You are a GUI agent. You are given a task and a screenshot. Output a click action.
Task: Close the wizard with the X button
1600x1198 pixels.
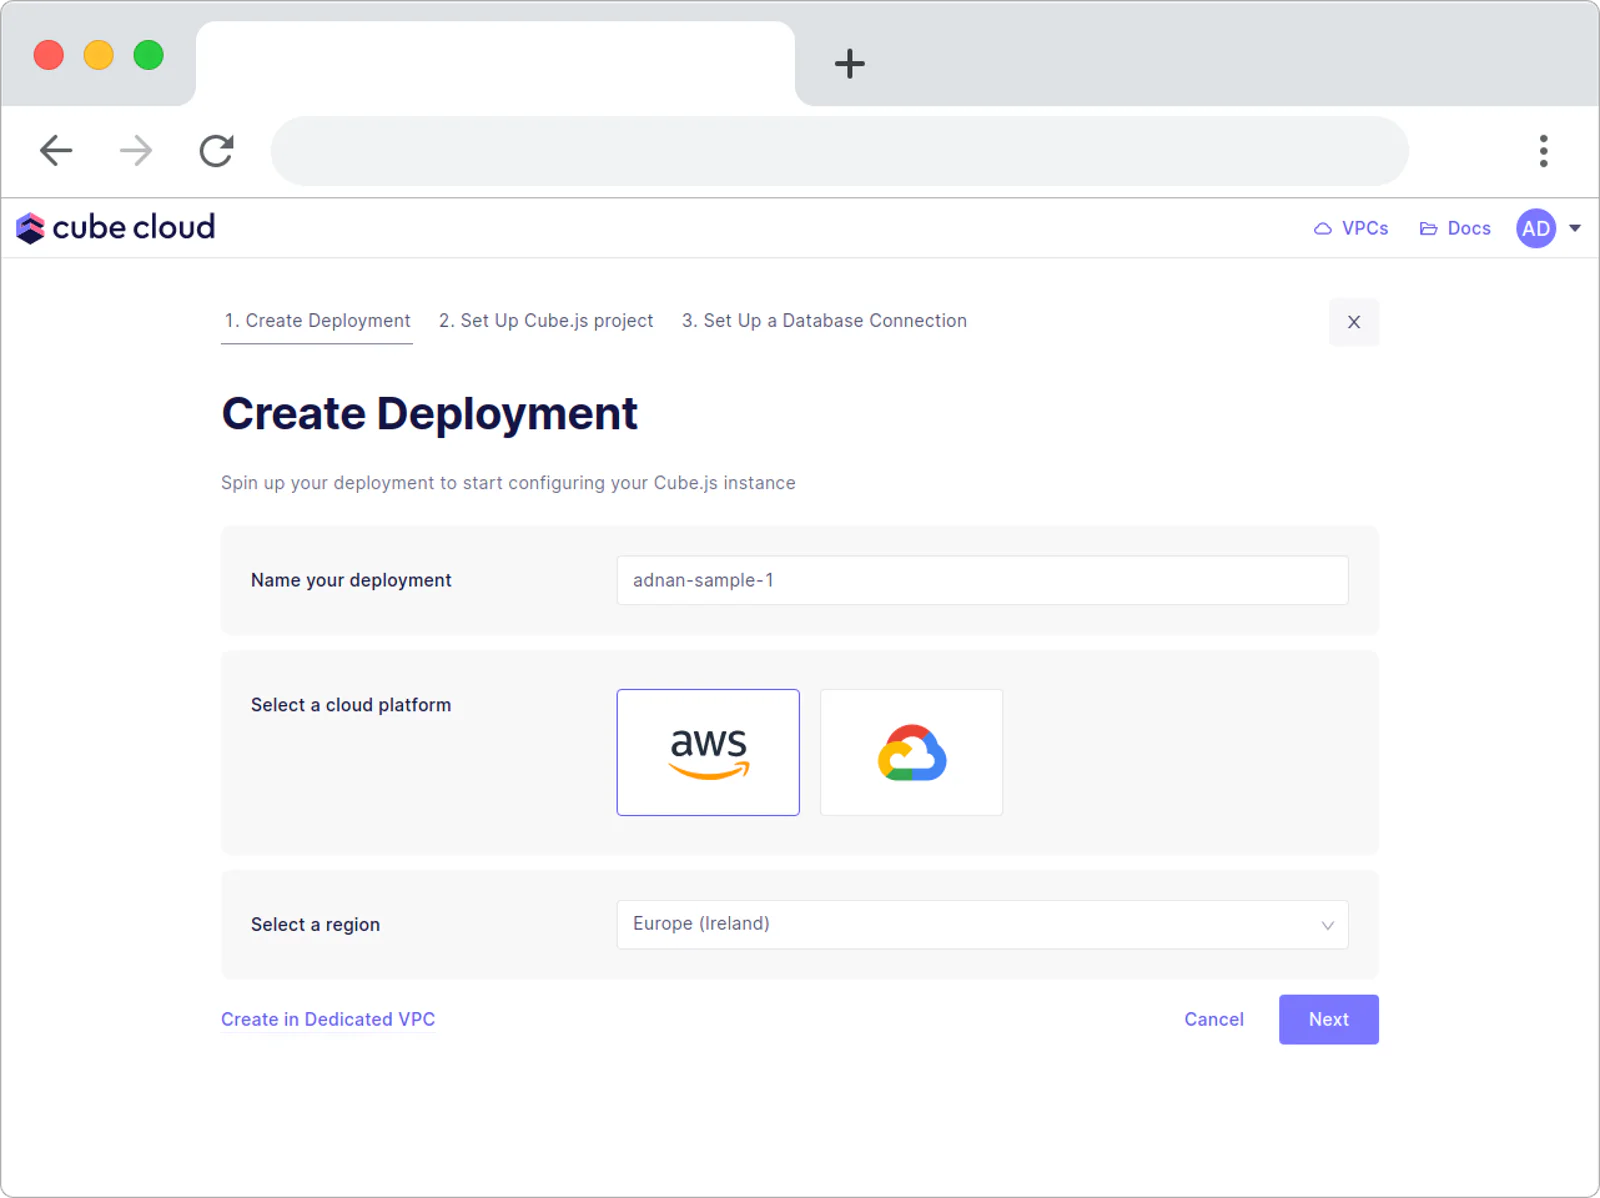tap(1354, 322)
